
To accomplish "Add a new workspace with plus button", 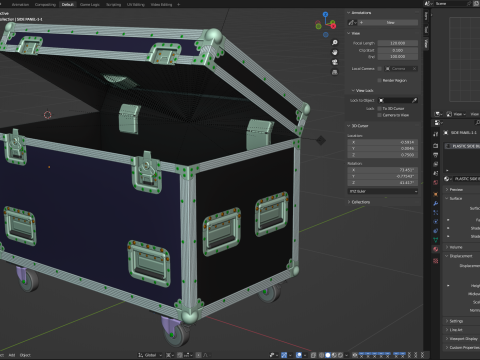I will click(x=178, y=4).
